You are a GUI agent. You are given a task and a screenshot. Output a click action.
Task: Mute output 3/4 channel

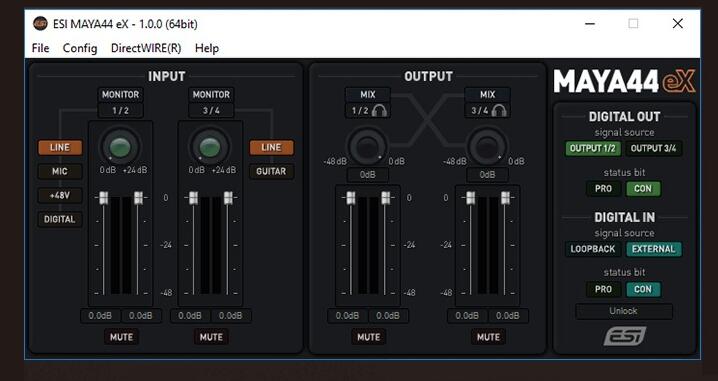488,337
